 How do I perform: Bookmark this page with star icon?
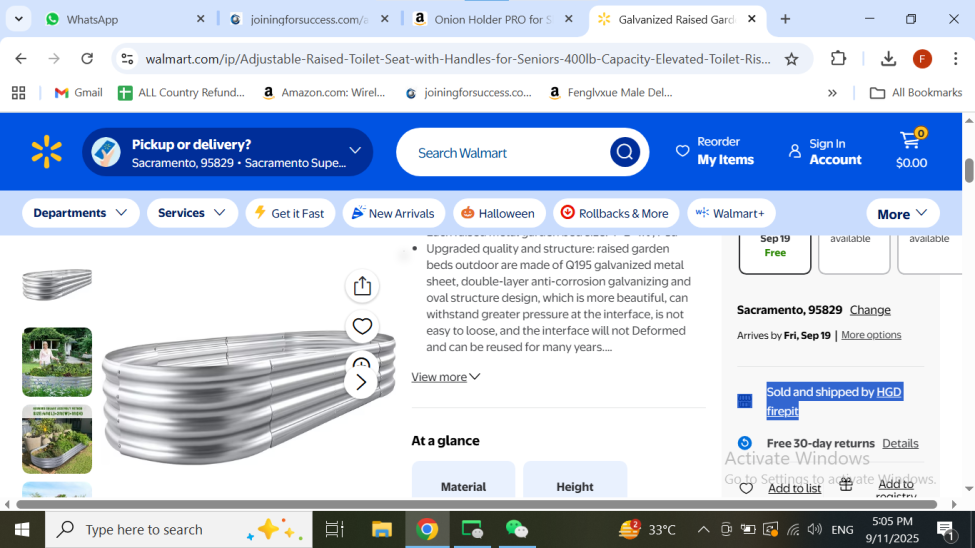[791, 59]
